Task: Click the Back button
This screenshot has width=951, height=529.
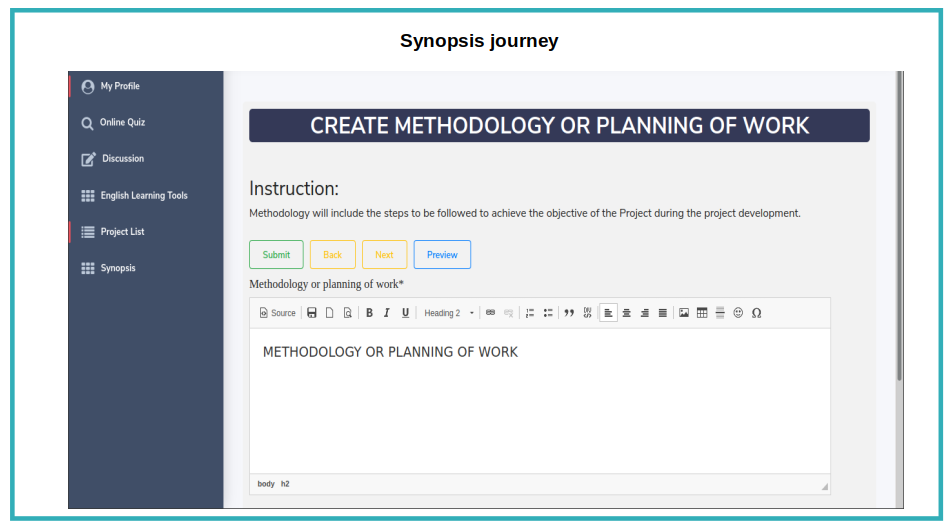Action: pyautogui.click(x=332, y=255)
